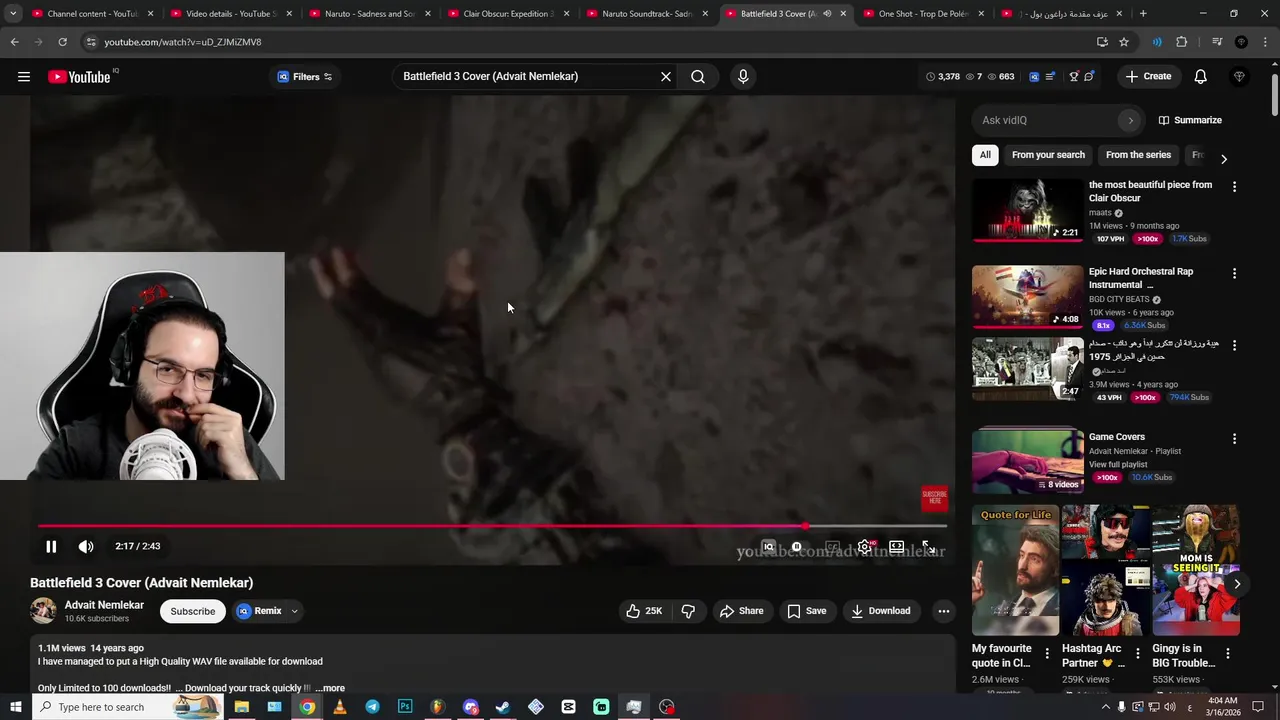Seek on the red video progress bar
This screenshot has width=1280, height=720.
click(x=492, y=526)
